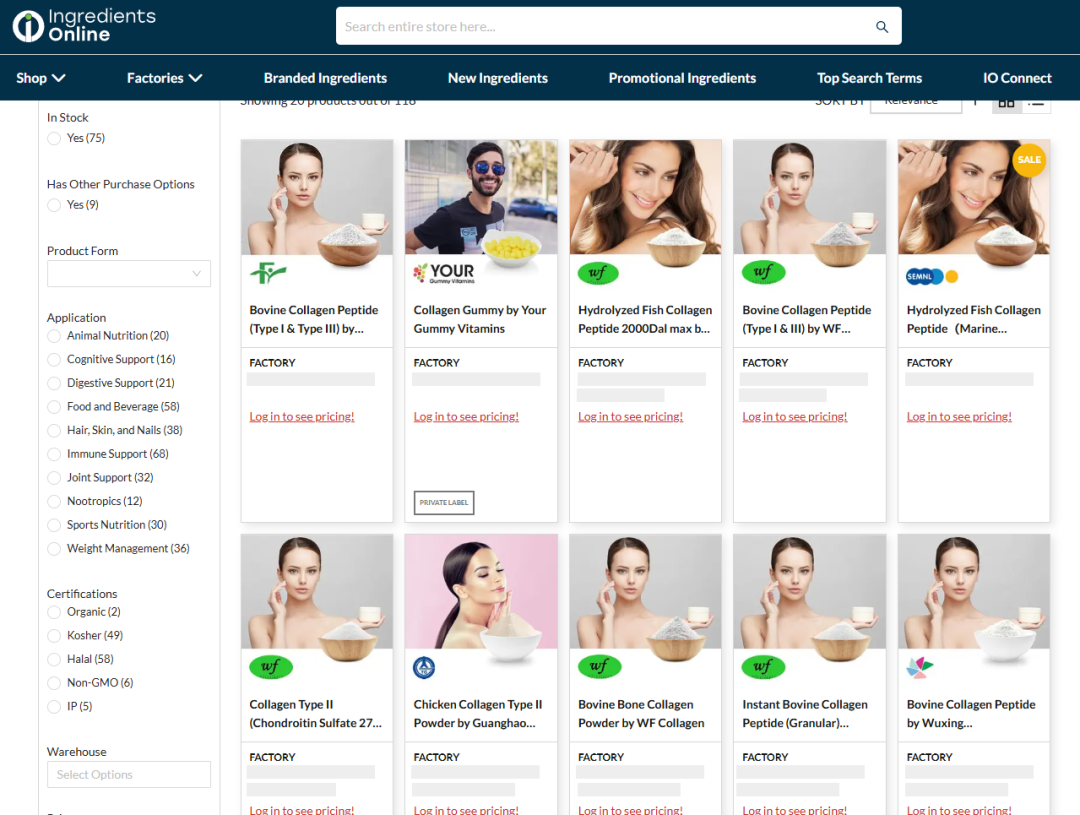Click brand logo on Bovine Collagen Peptide (Type I & Type III) card

pyautogui.click(x=268, y=274)
